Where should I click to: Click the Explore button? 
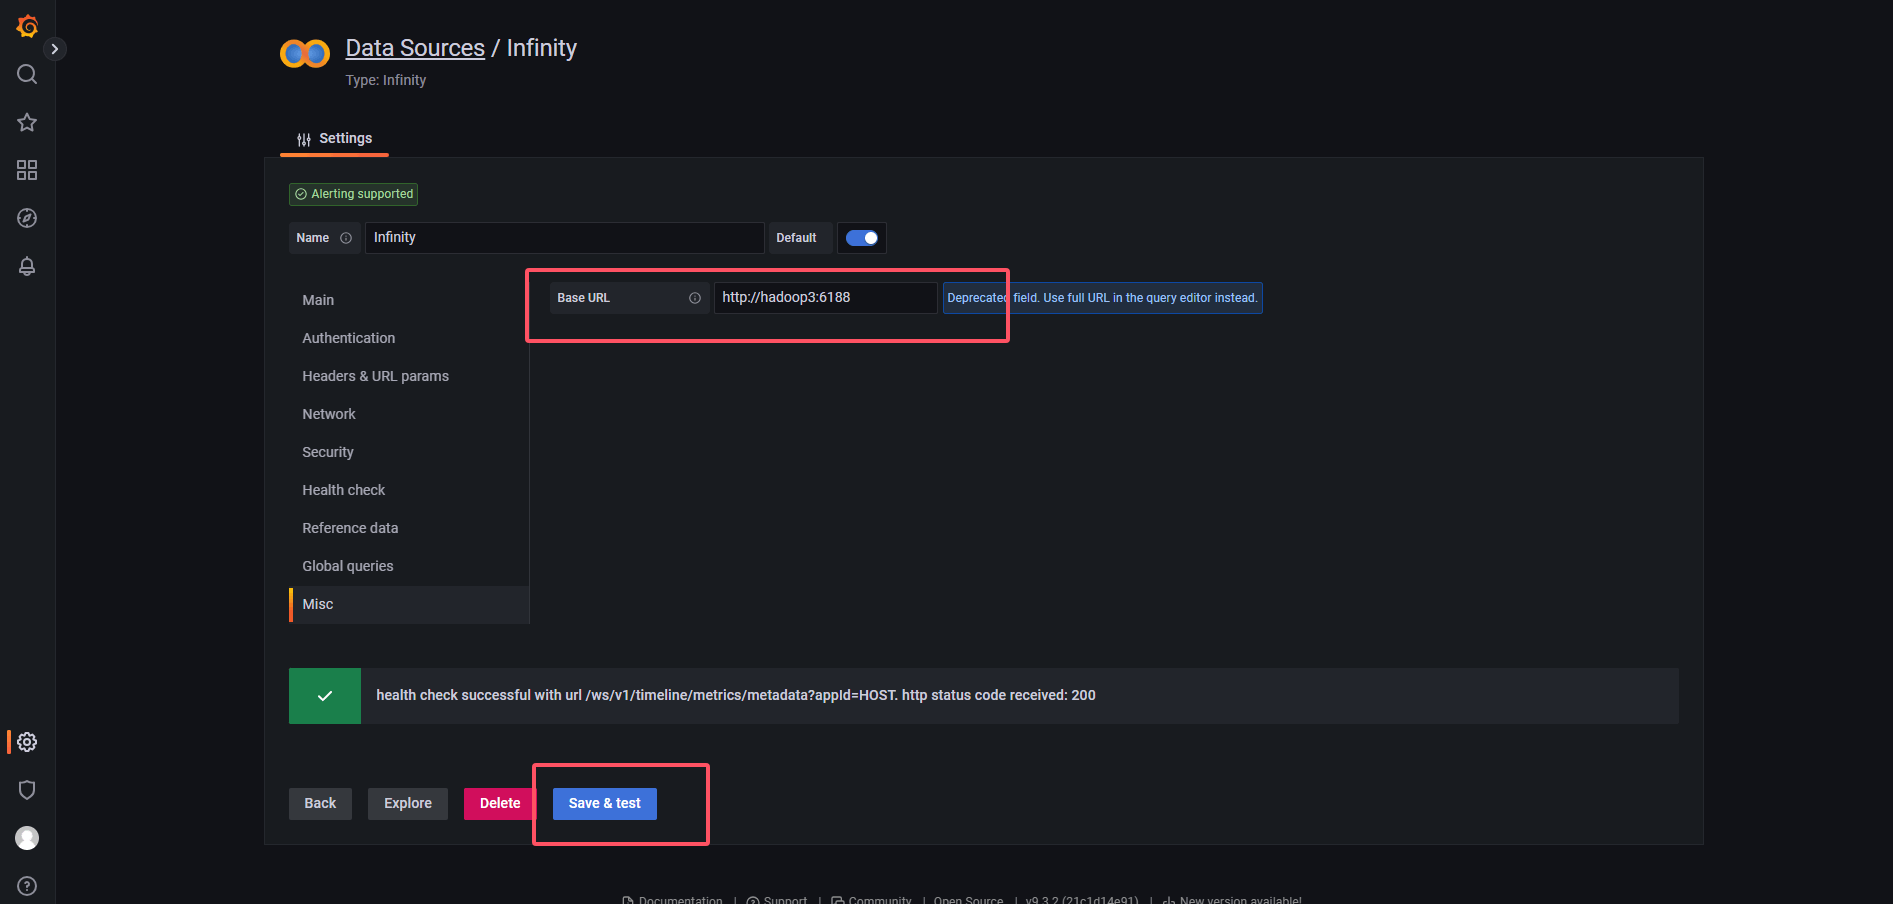[x=408, y=804]
